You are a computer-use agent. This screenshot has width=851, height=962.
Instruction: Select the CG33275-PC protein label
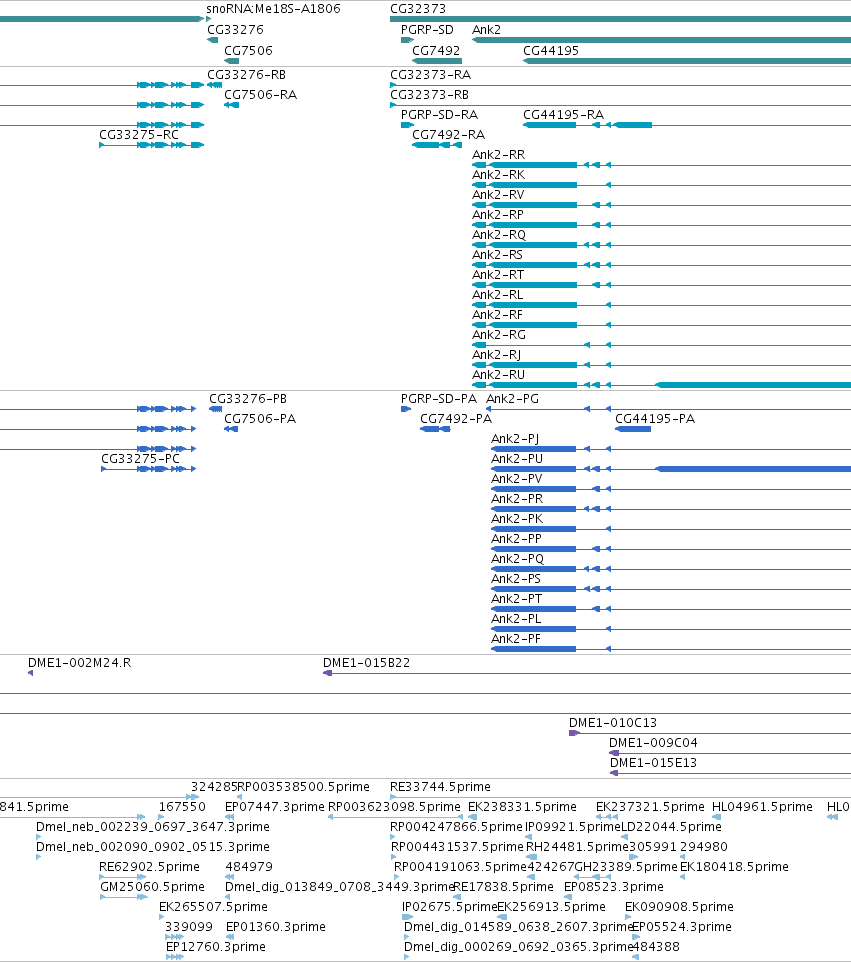pyautogui.click(x=141, y=459)
